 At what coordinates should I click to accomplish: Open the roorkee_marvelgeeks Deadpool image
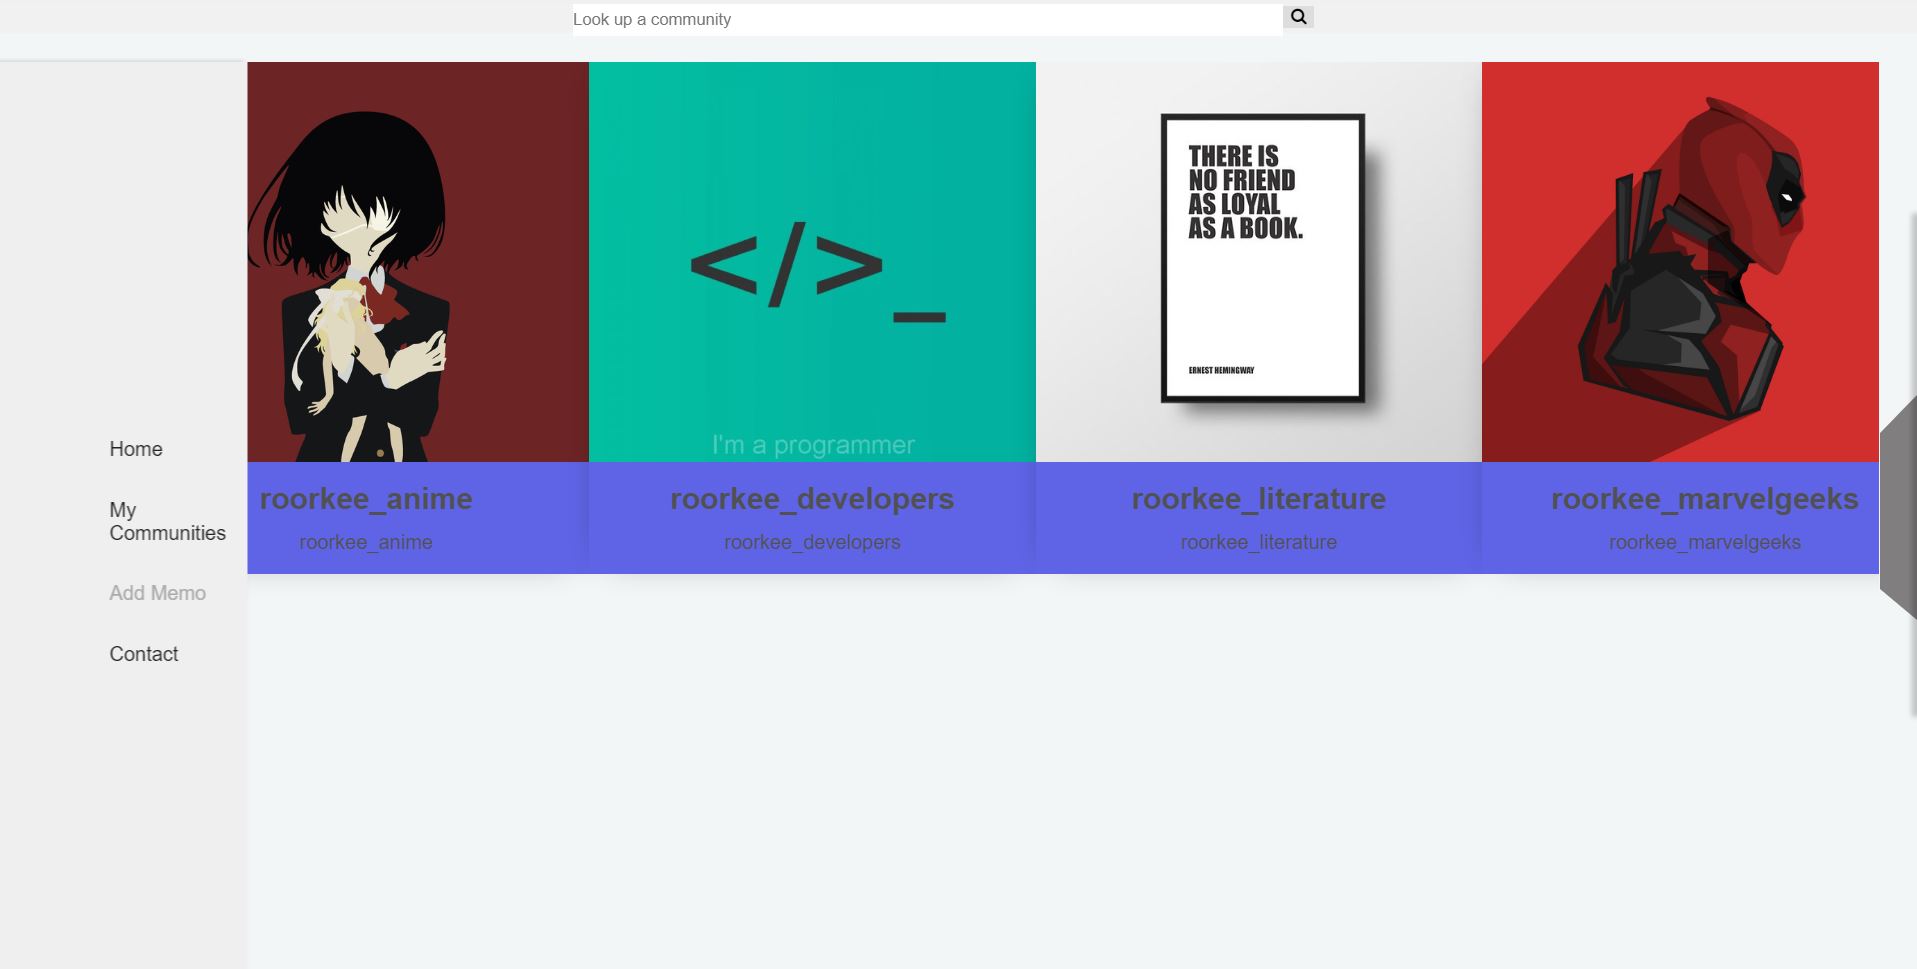(x=1680, y=262)
